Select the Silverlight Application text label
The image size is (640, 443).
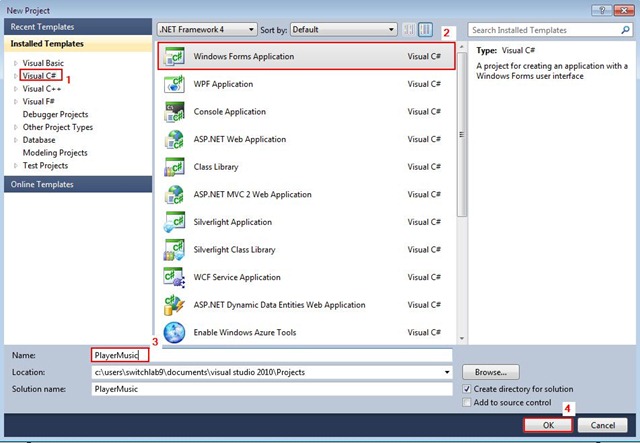(x=233, y=222)
